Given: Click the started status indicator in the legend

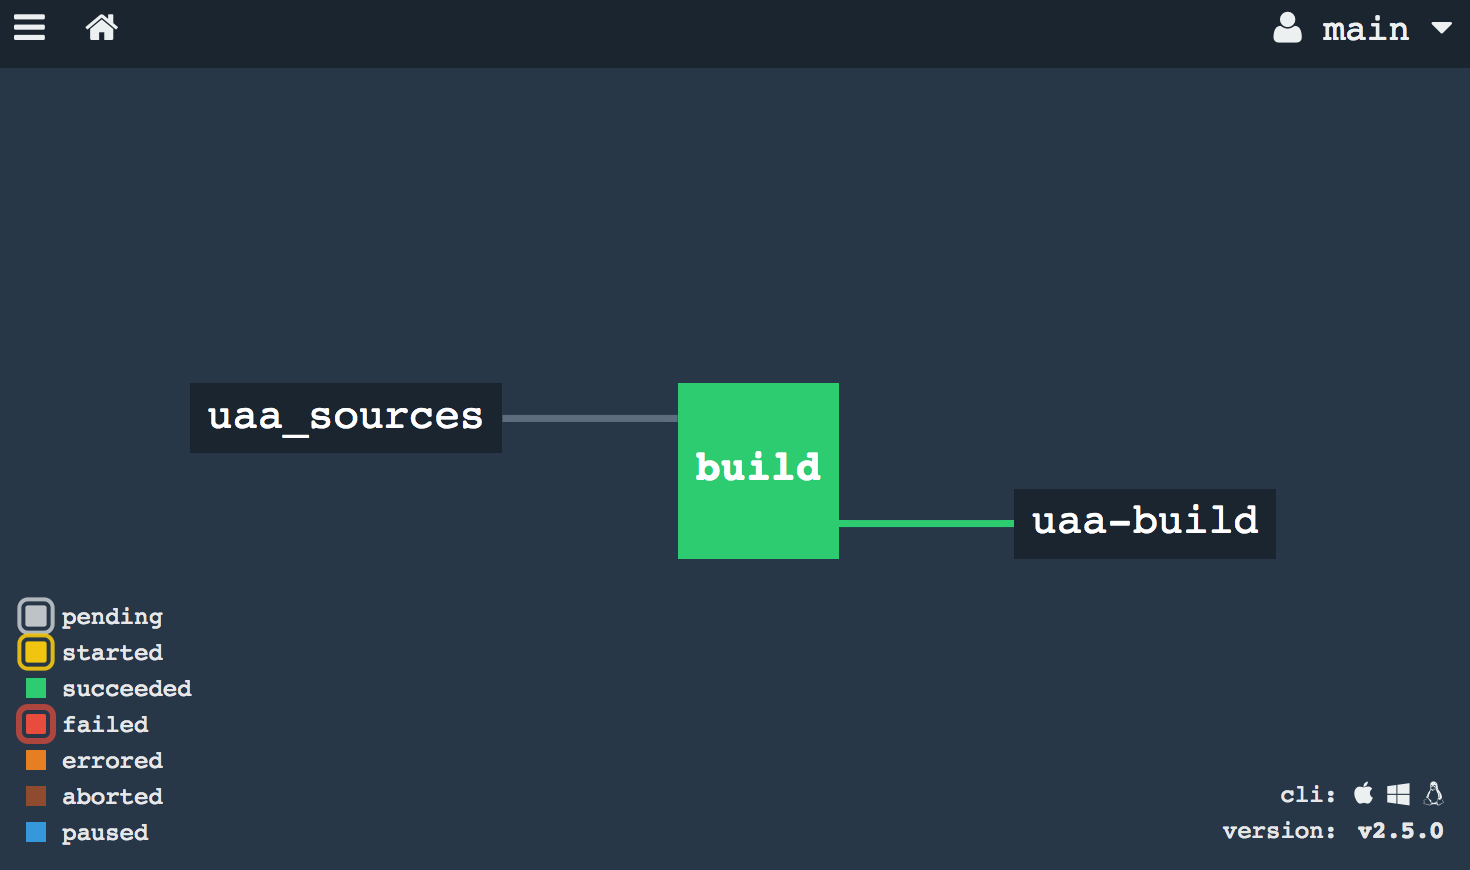Looking at the screenshot, I should (x=36, y=652).
